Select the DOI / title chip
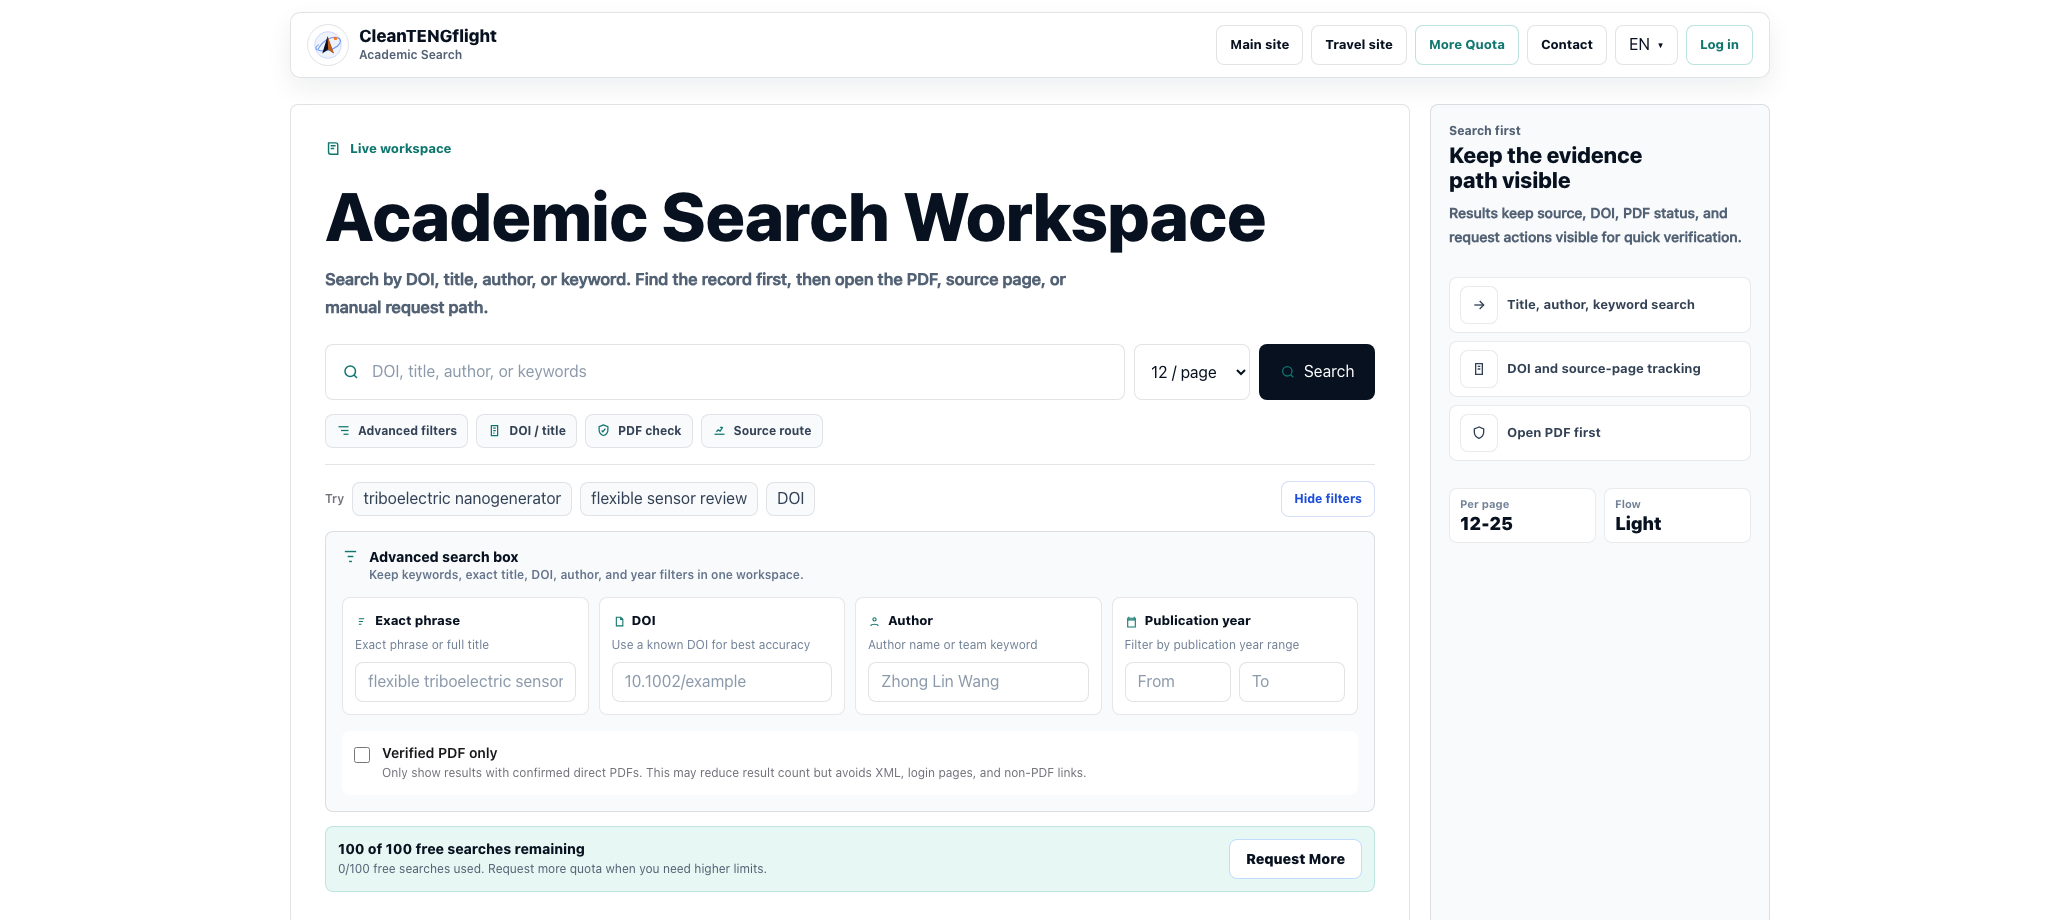The image size is (2060, 920). (527, 431)
